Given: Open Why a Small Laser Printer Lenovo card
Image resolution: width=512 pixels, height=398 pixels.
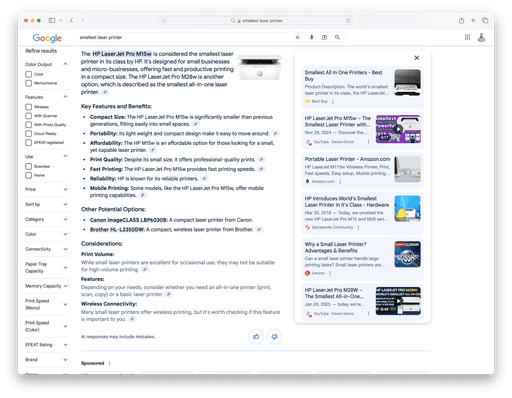Looking at the screenshot, I should (362, 258).
